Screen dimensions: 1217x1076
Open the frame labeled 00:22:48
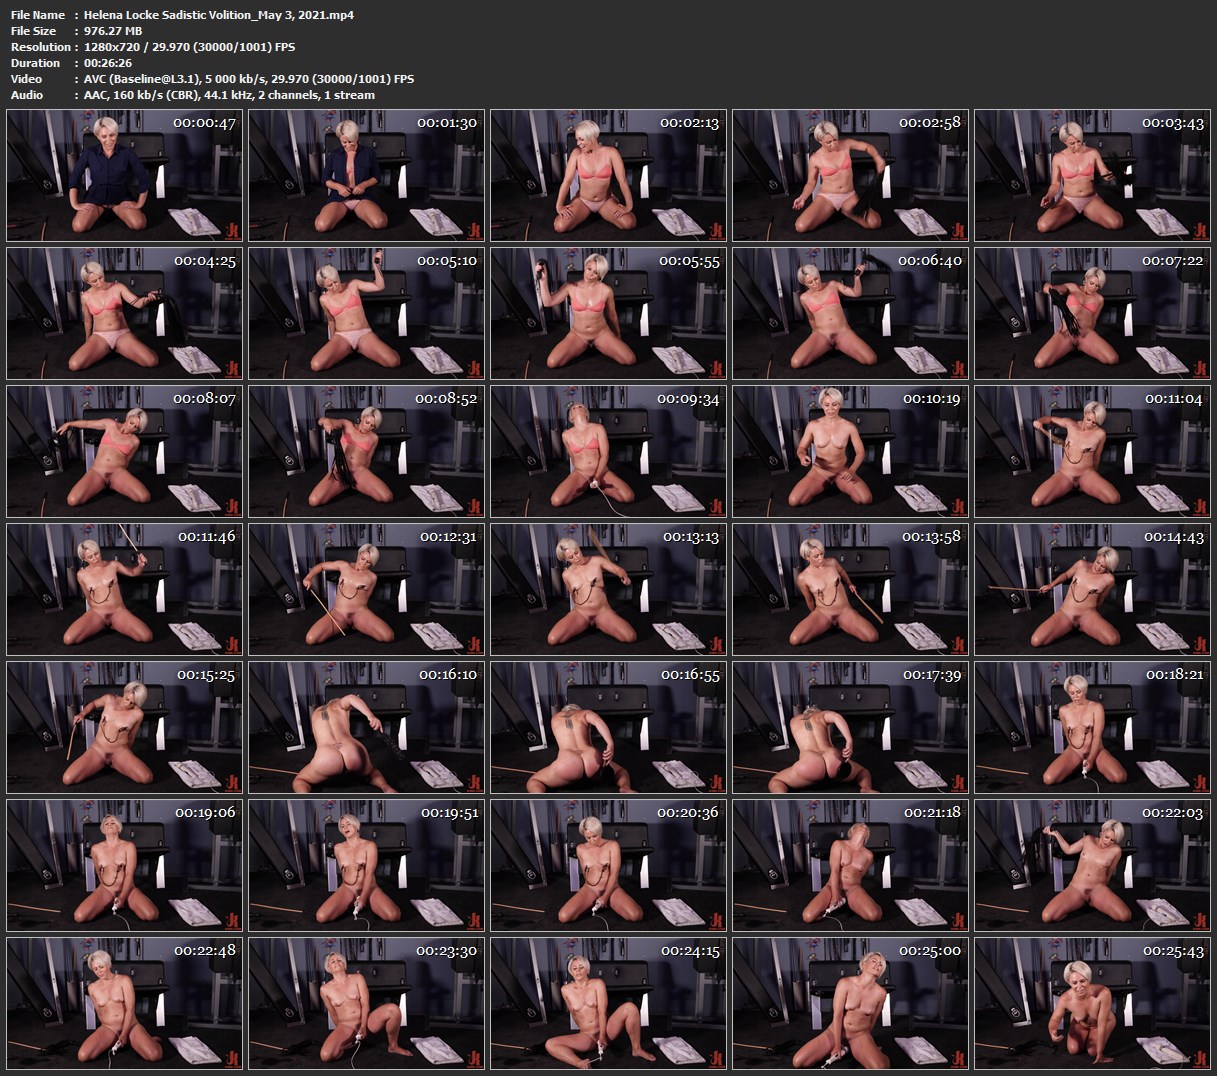point(125,1003)
